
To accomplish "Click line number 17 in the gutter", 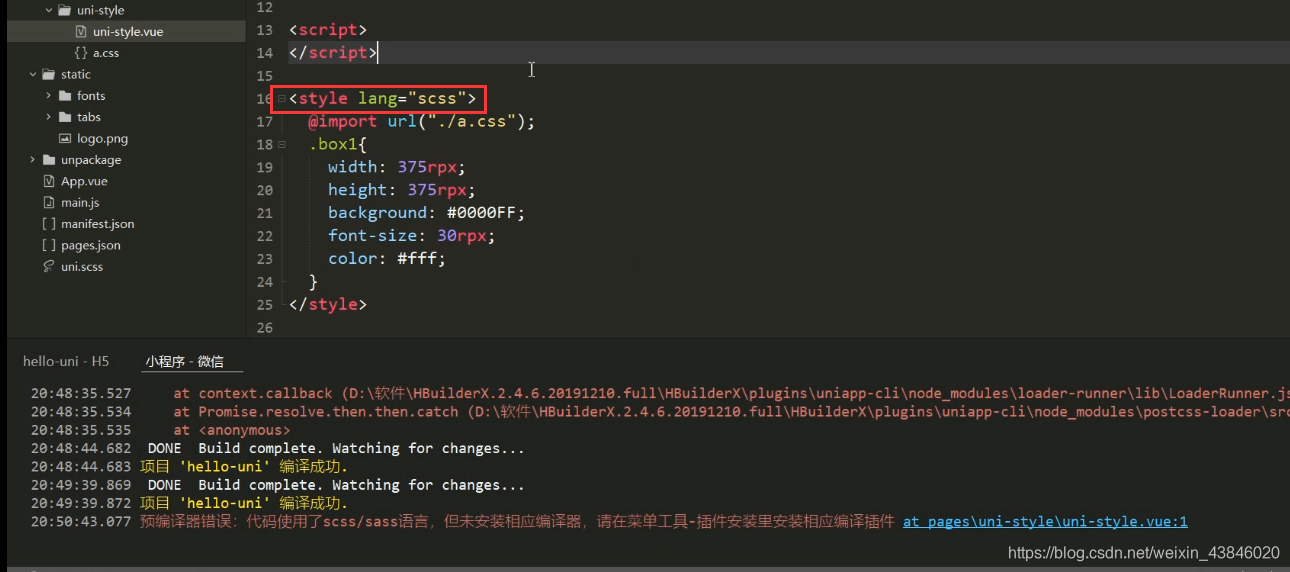I will coord(264,122).
